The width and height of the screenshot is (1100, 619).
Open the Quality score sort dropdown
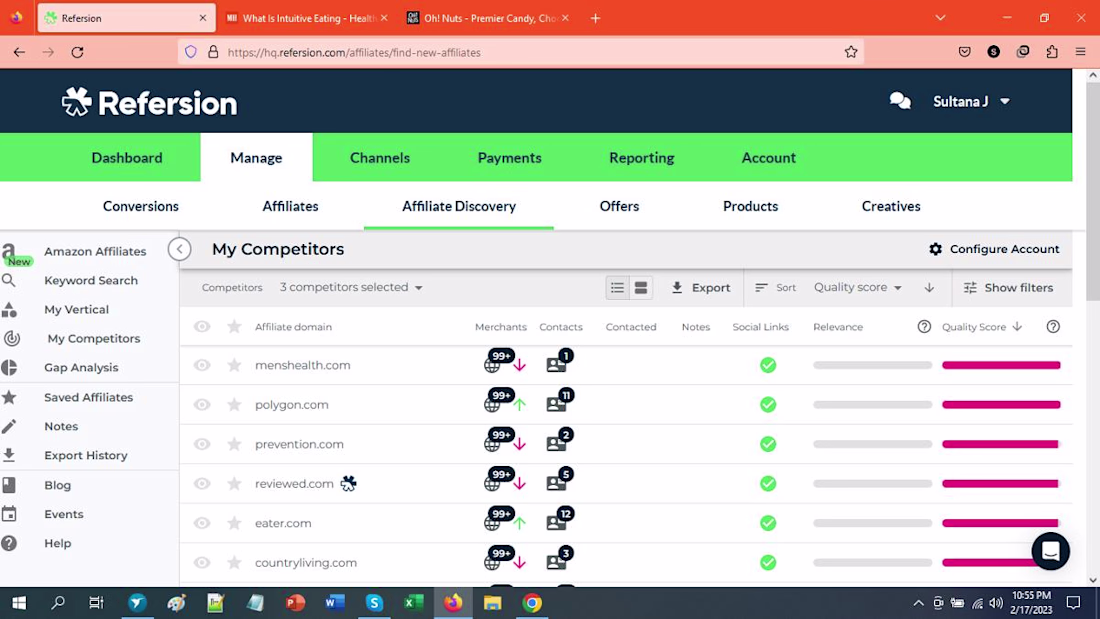pos(857,288)
